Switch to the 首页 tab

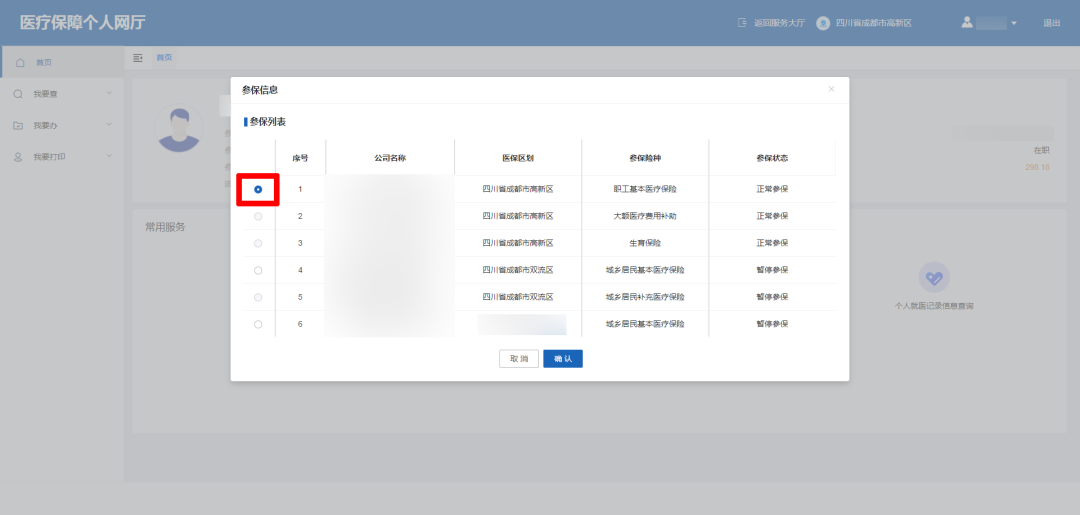pos(164,58)
